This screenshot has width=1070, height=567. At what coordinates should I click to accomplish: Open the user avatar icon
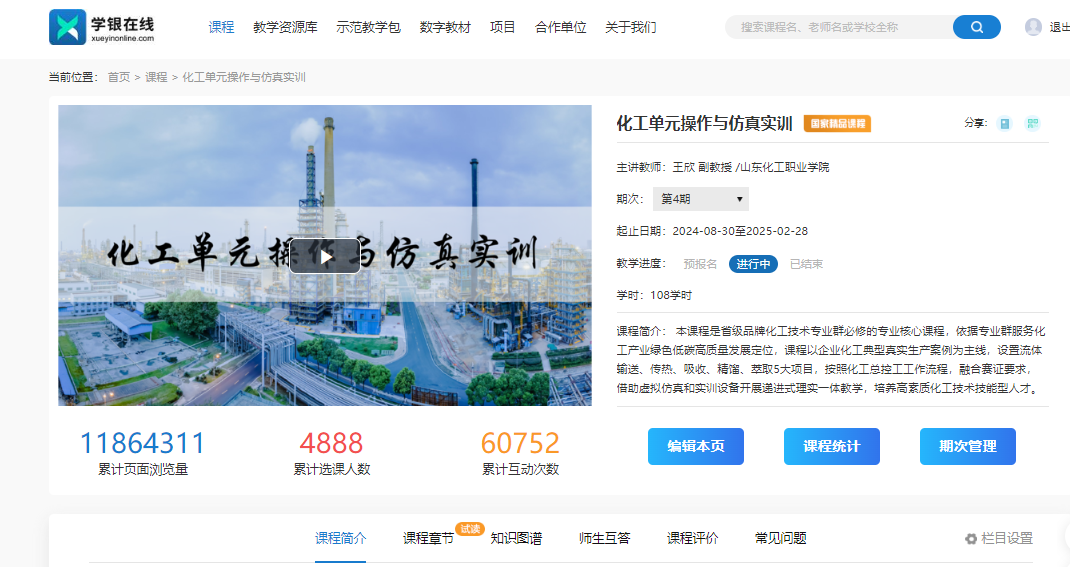(1033, 27)
